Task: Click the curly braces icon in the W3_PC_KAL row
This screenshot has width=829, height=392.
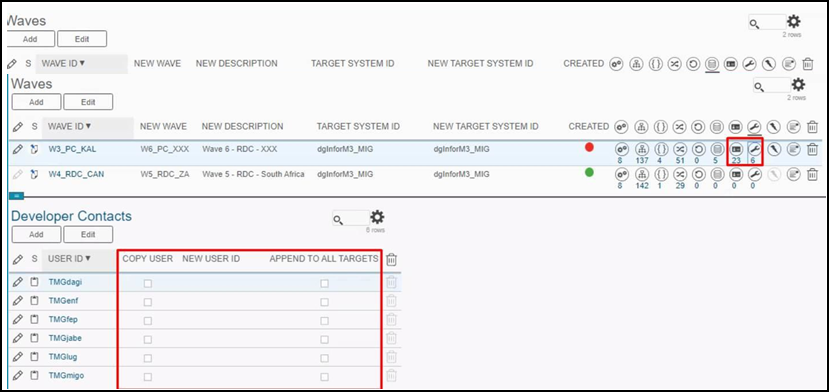Action: [660, 149]
